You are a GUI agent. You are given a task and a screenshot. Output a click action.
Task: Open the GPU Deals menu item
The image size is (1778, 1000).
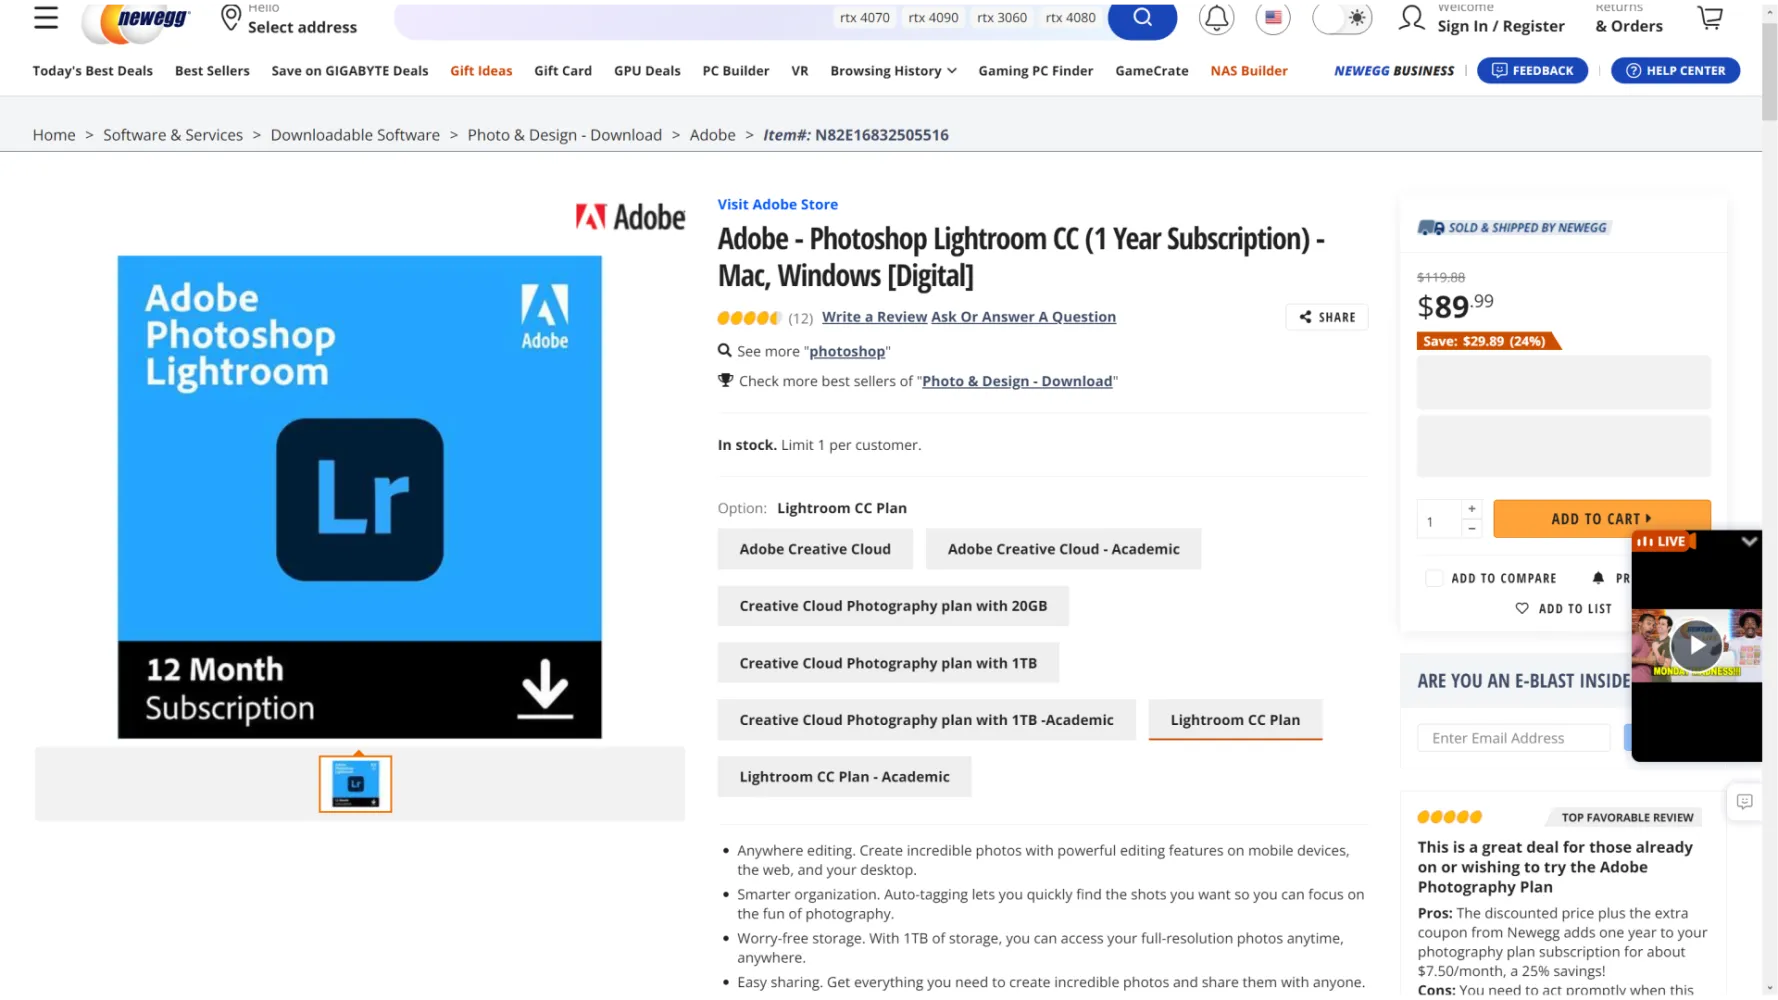pyautogui.click(x=647, y=71)
